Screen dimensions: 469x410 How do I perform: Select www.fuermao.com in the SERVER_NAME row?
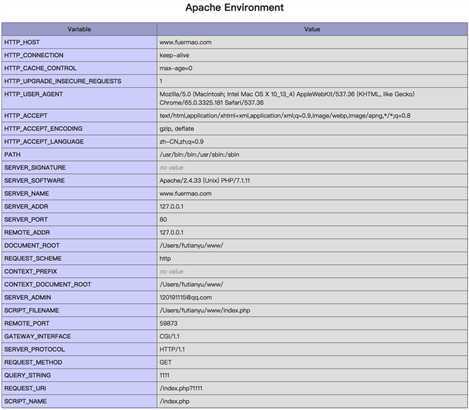point(185,194)
